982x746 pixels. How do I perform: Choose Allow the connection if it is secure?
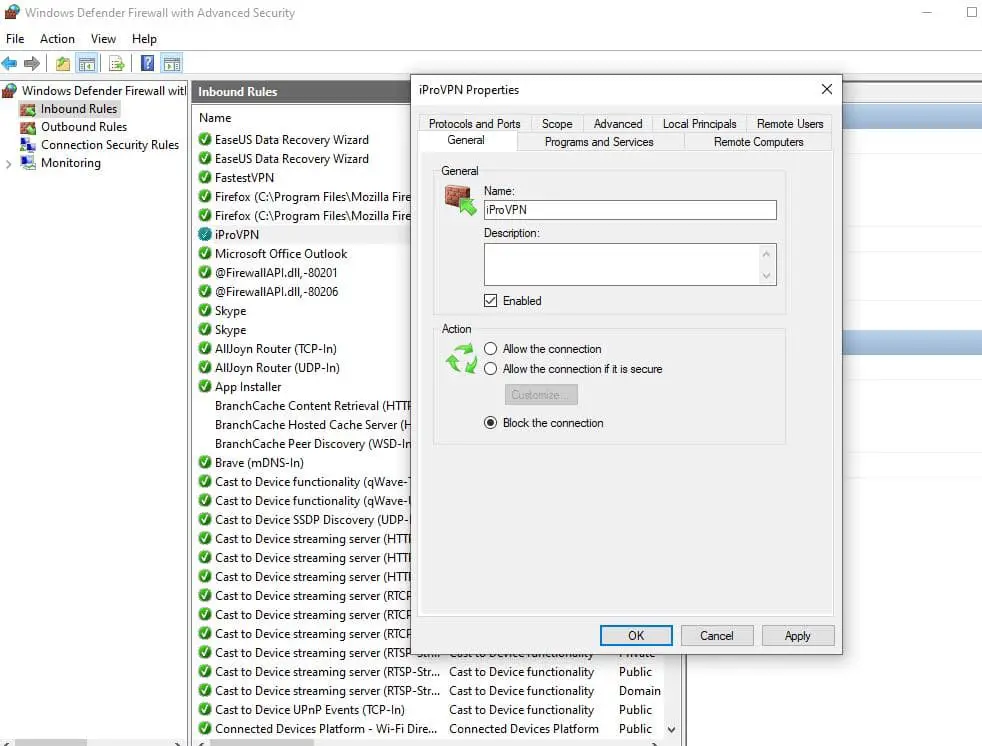pos(491,369)
